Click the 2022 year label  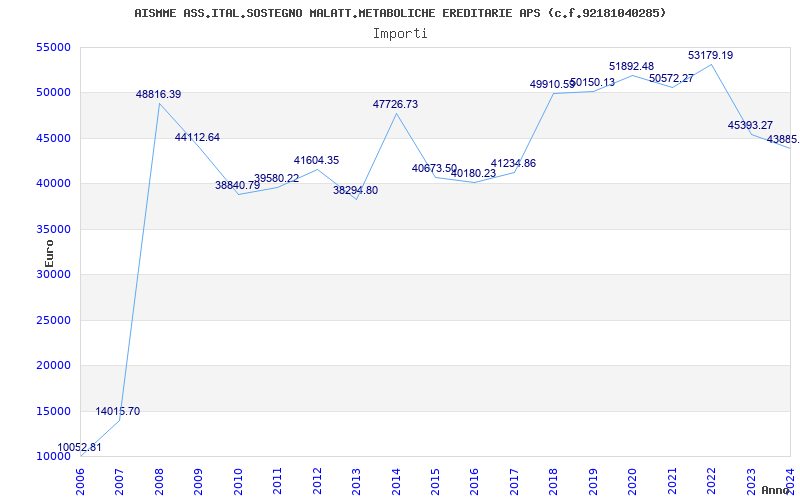click(711, 482)
